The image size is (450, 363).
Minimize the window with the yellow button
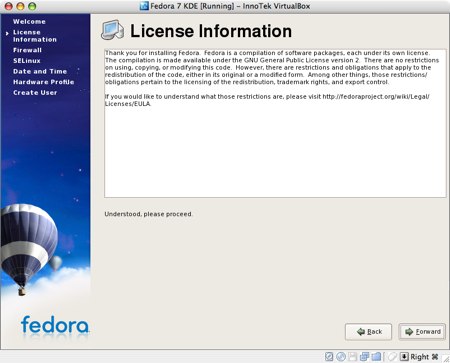[20, 6]
